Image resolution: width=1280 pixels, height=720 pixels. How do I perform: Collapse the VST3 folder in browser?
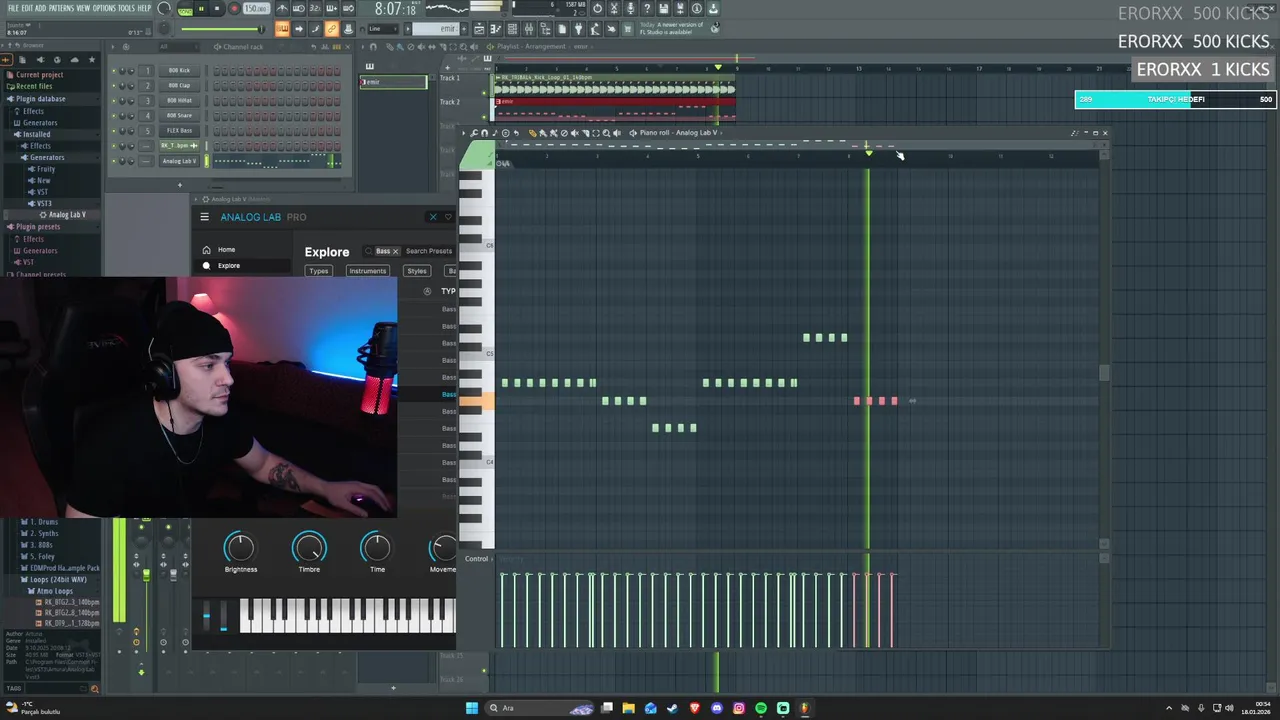(44, 204)
